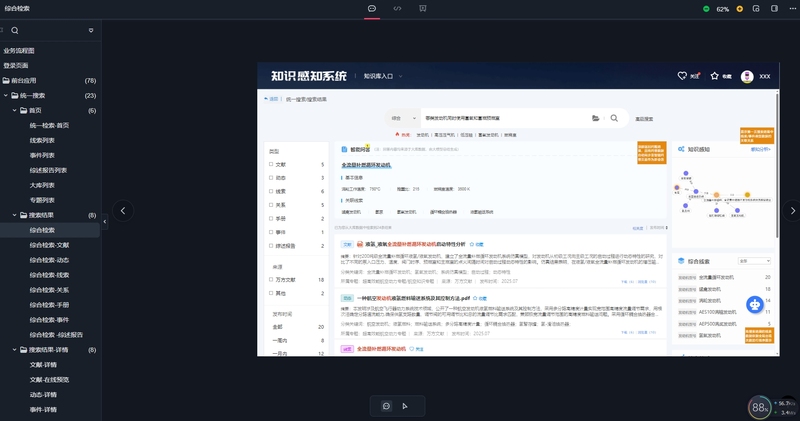Select the cursor pointer in bottom toolbar
Viewport: 800px width, 421px height.
pos(405,406)
